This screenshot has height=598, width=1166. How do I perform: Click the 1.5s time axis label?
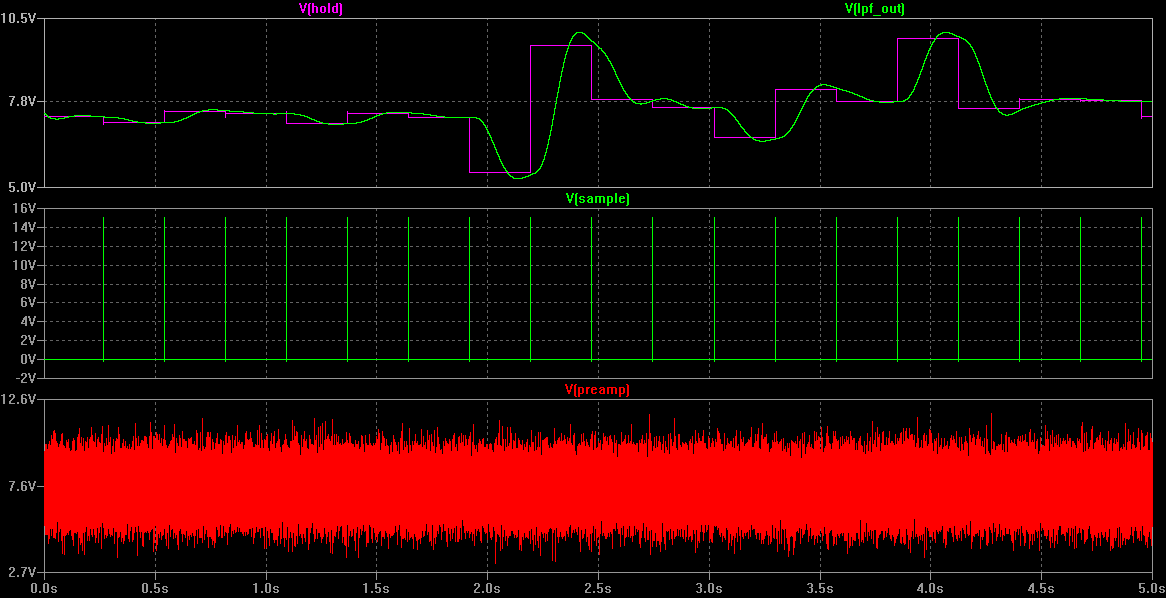[x=377, y=588]
